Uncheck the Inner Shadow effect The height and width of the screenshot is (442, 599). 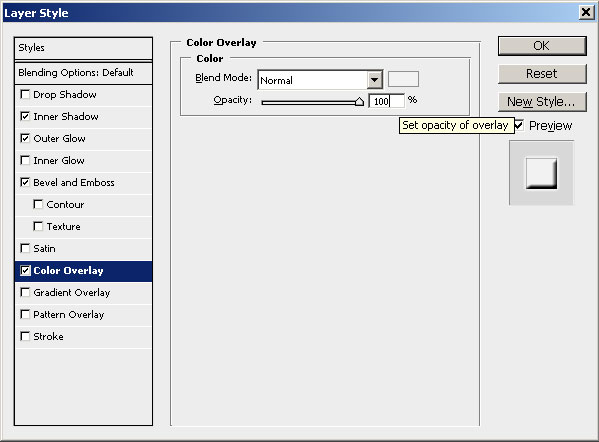point(25,116)
